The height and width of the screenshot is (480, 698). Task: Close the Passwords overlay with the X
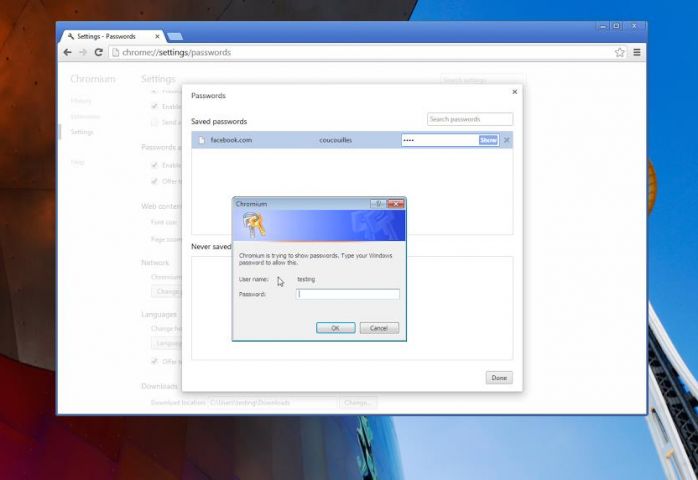tap(515, 92)
